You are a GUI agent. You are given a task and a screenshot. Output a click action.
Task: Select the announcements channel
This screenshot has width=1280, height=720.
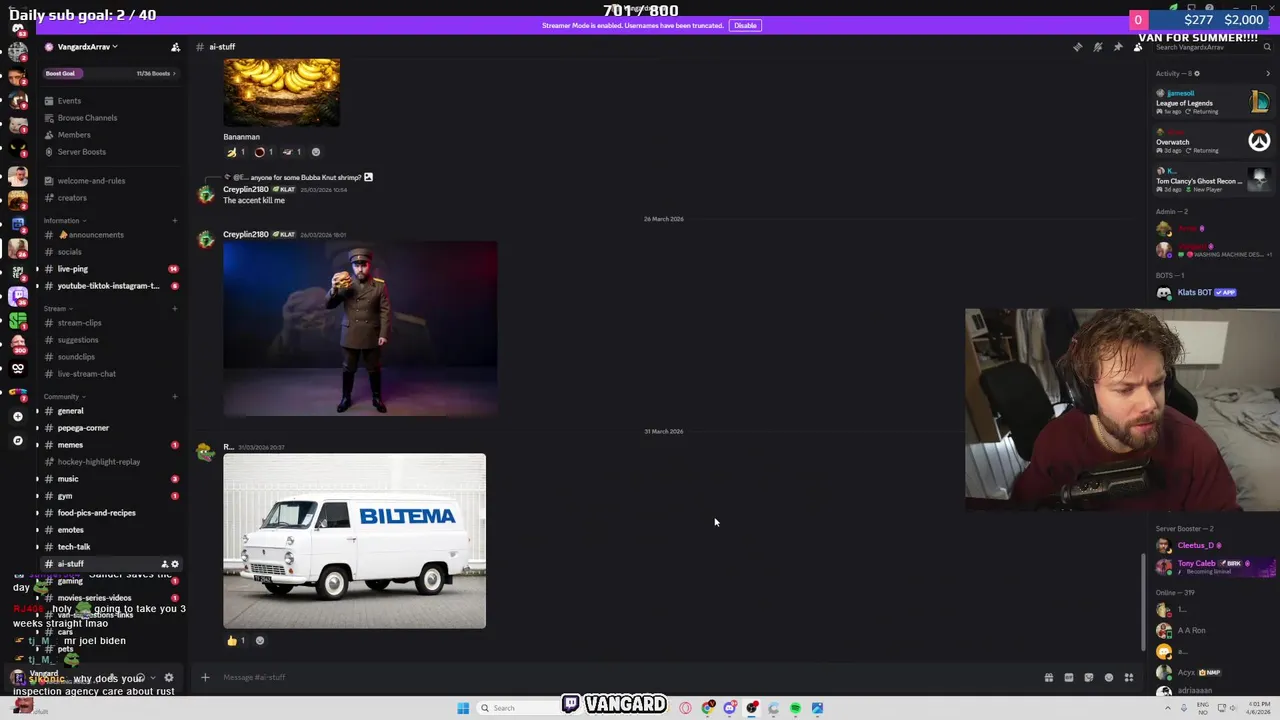(110, 235)
